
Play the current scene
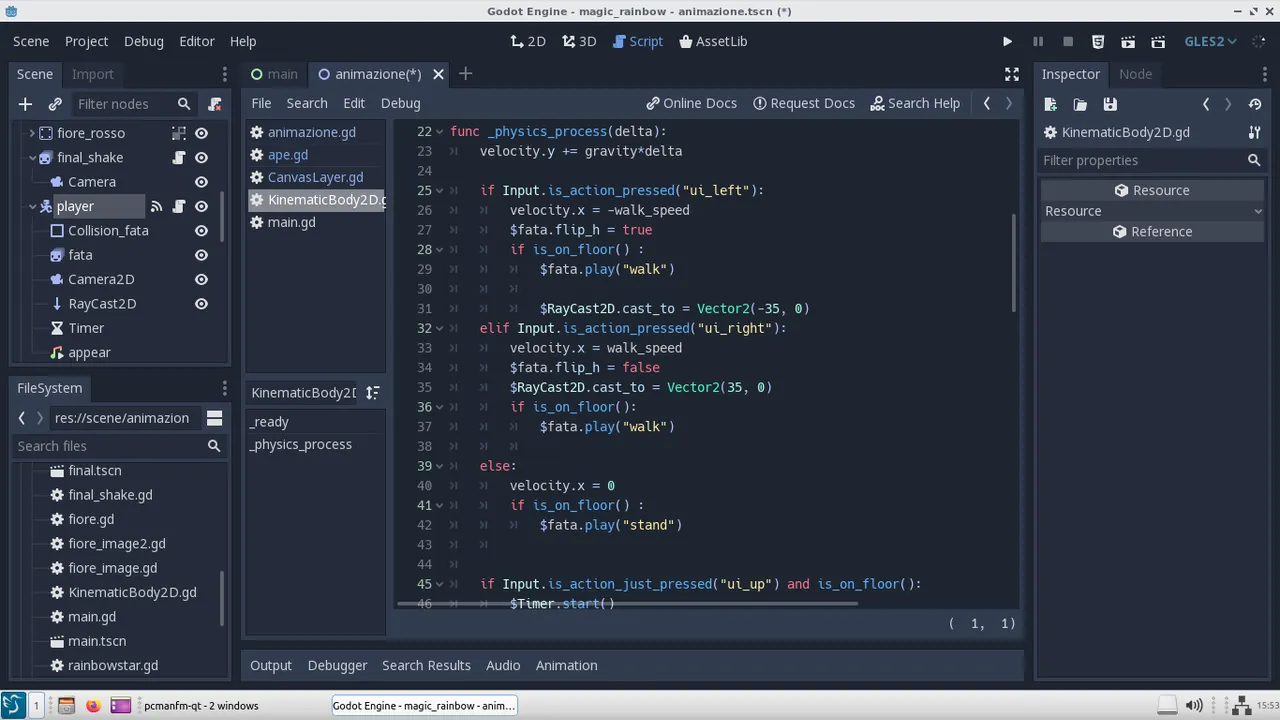[x=1128, y=41]
